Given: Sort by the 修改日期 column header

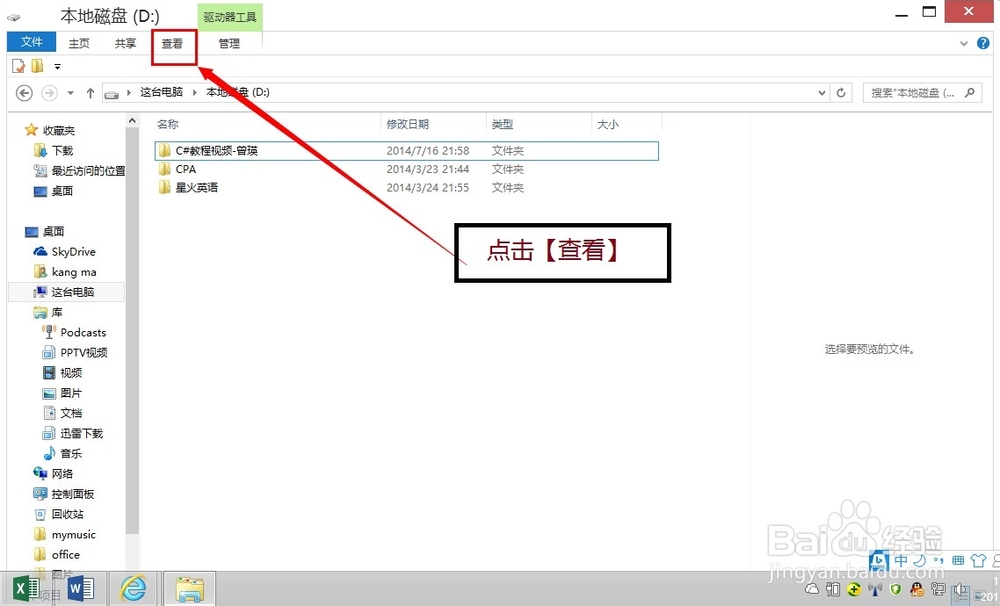Looking at the screenshot, I should click(408, 124).
